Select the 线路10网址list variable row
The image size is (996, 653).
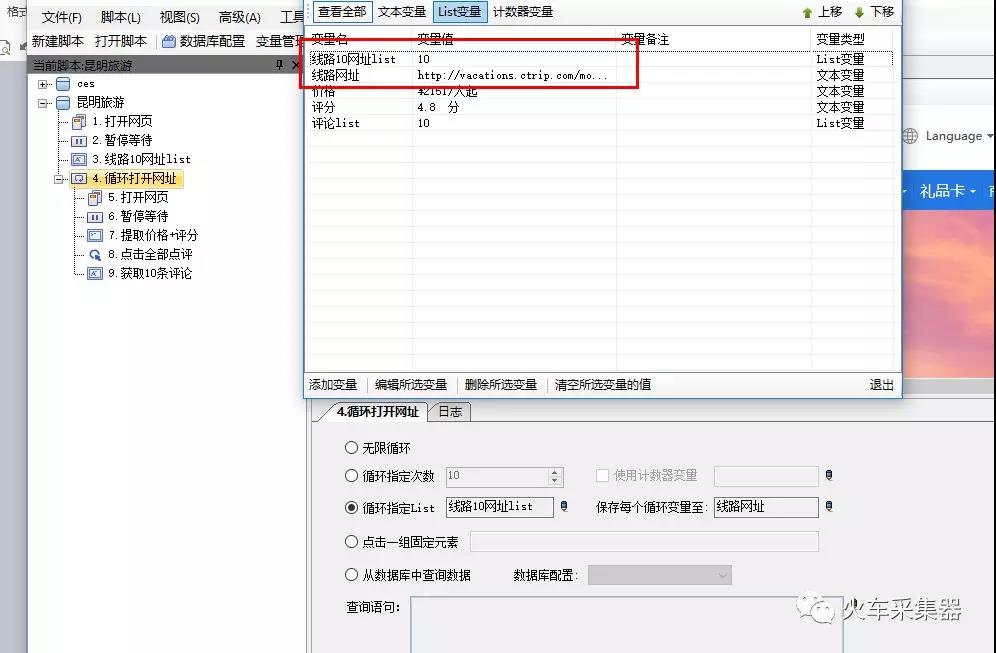601,59
